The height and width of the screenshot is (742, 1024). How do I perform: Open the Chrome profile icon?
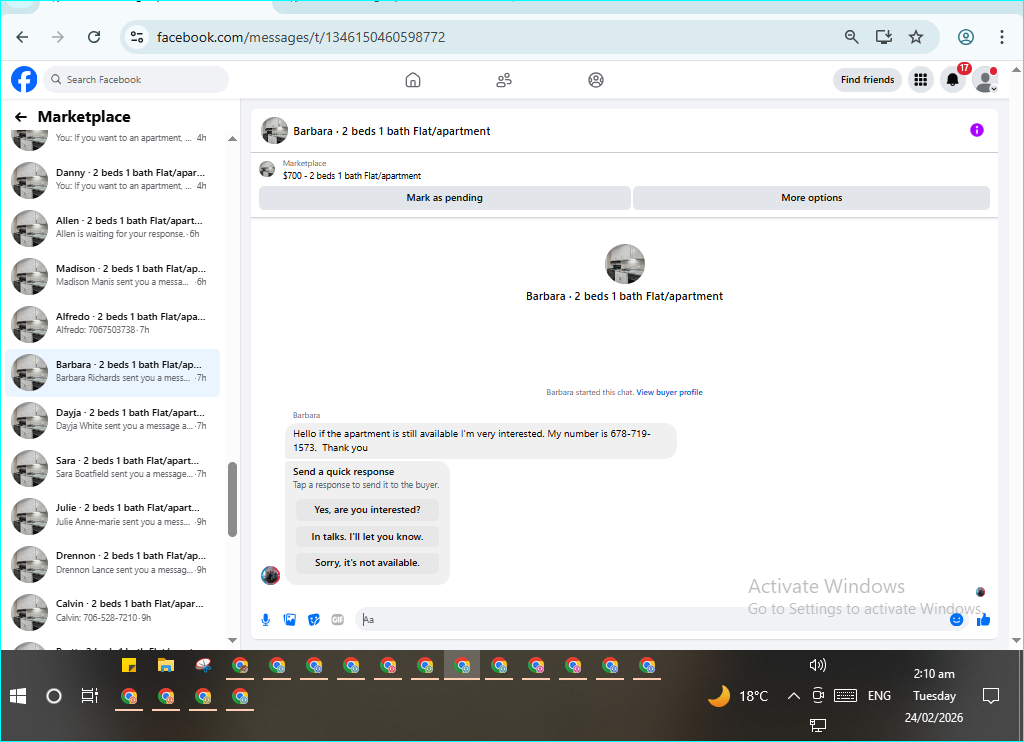(x=966, y=37)
